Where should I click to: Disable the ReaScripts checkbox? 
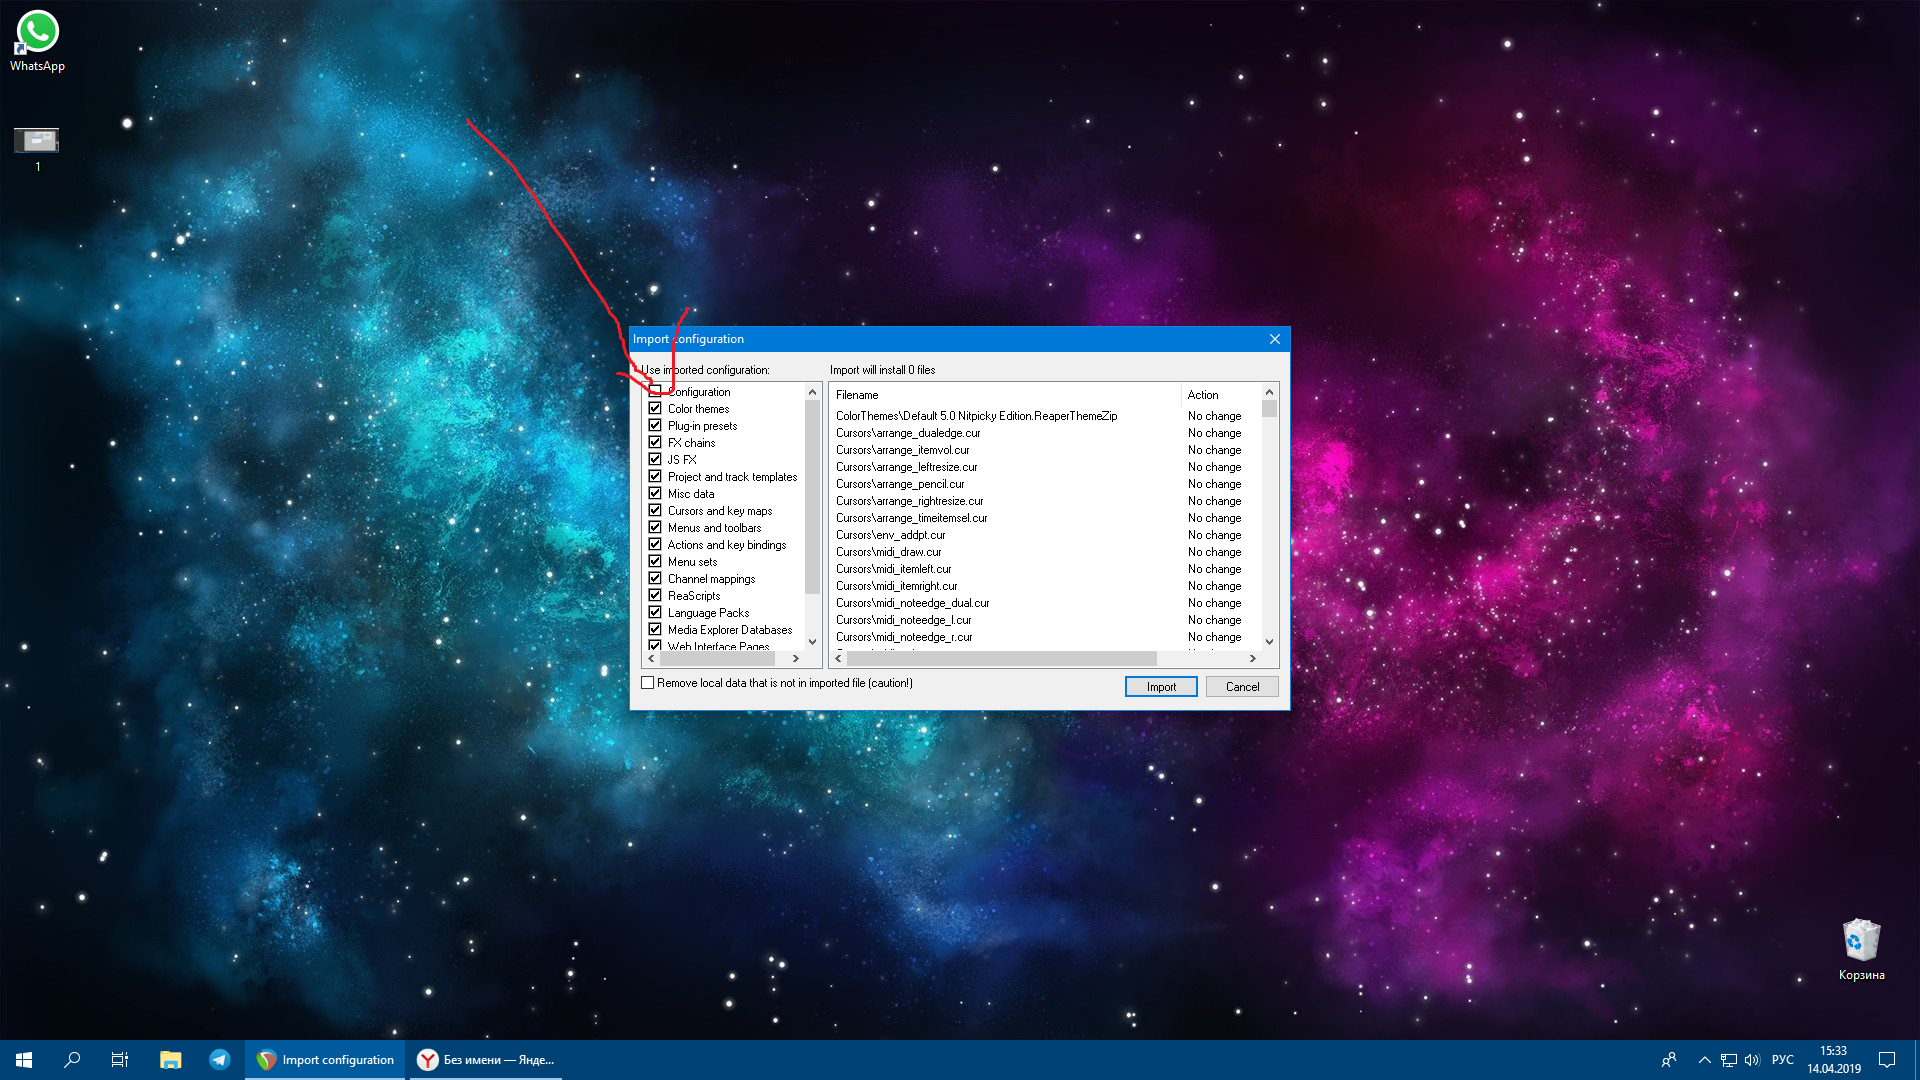pyautogui.click(x=655, y=595)
